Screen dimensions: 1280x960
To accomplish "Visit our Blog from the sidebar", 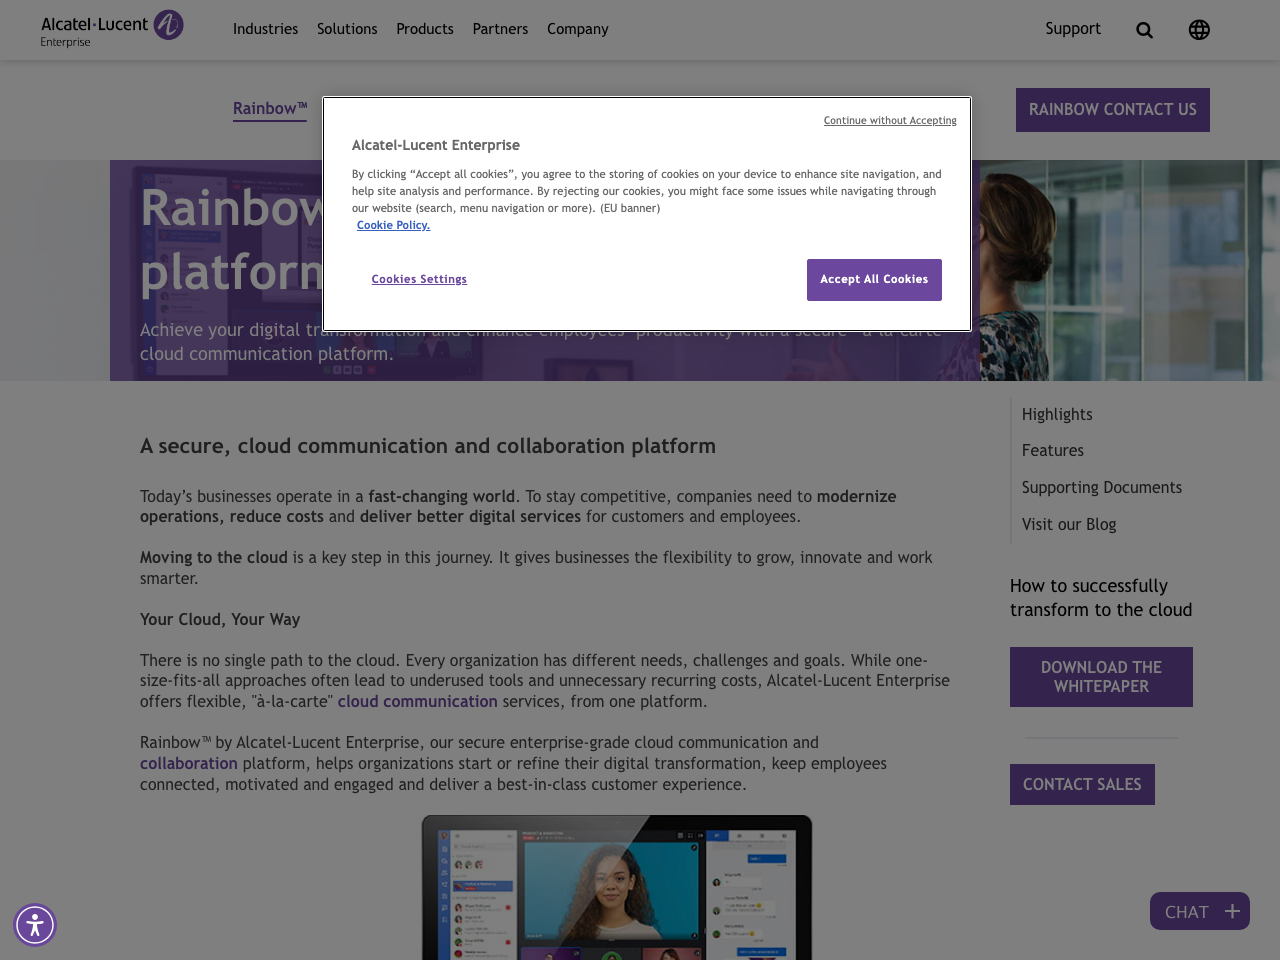I will [1068, 522].
